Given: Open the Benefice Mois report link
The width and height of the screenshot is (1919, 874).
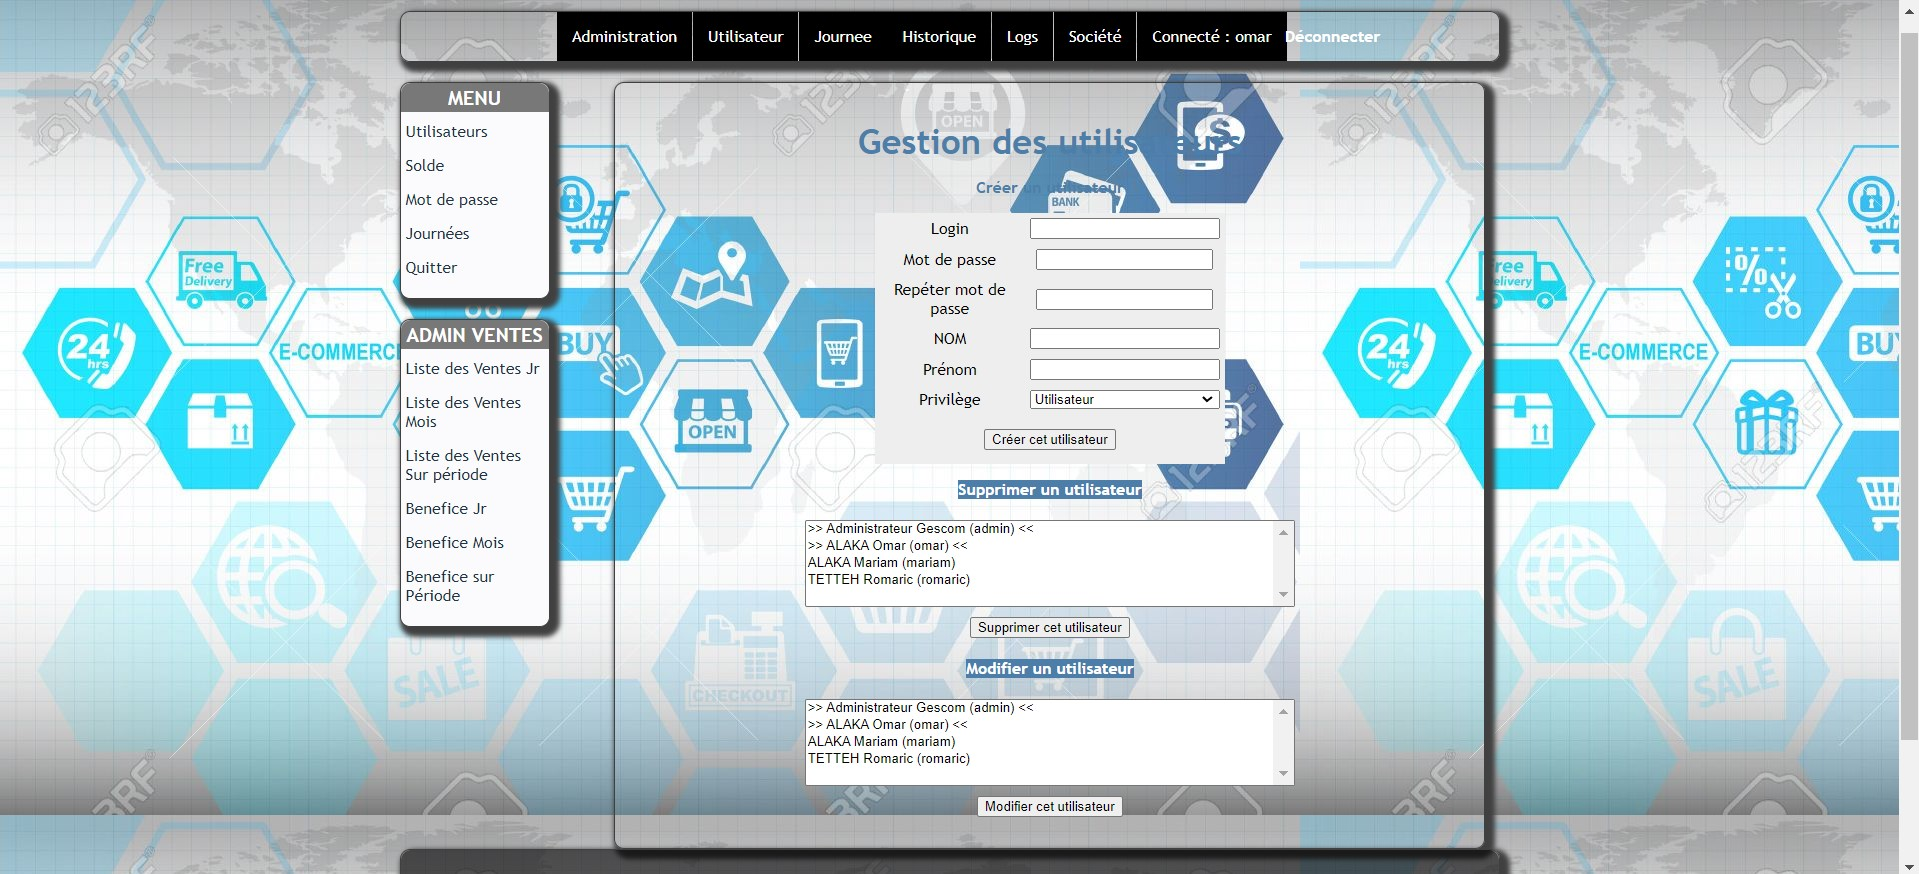Looking at the screenshot, I should click(454, 543).
